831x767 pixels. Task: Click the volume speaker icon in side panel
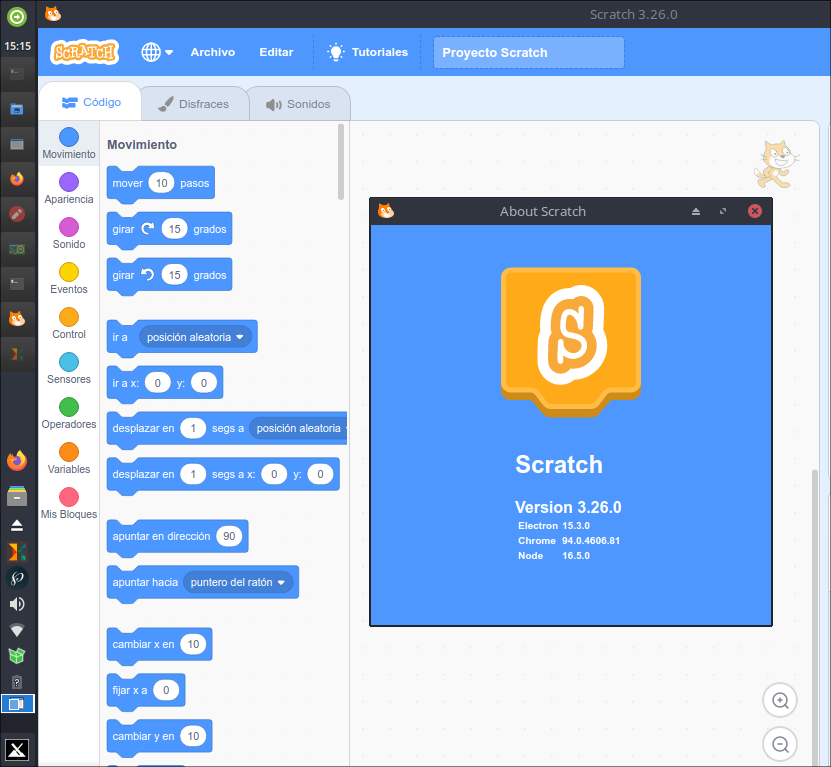click(x=17, y=604)
